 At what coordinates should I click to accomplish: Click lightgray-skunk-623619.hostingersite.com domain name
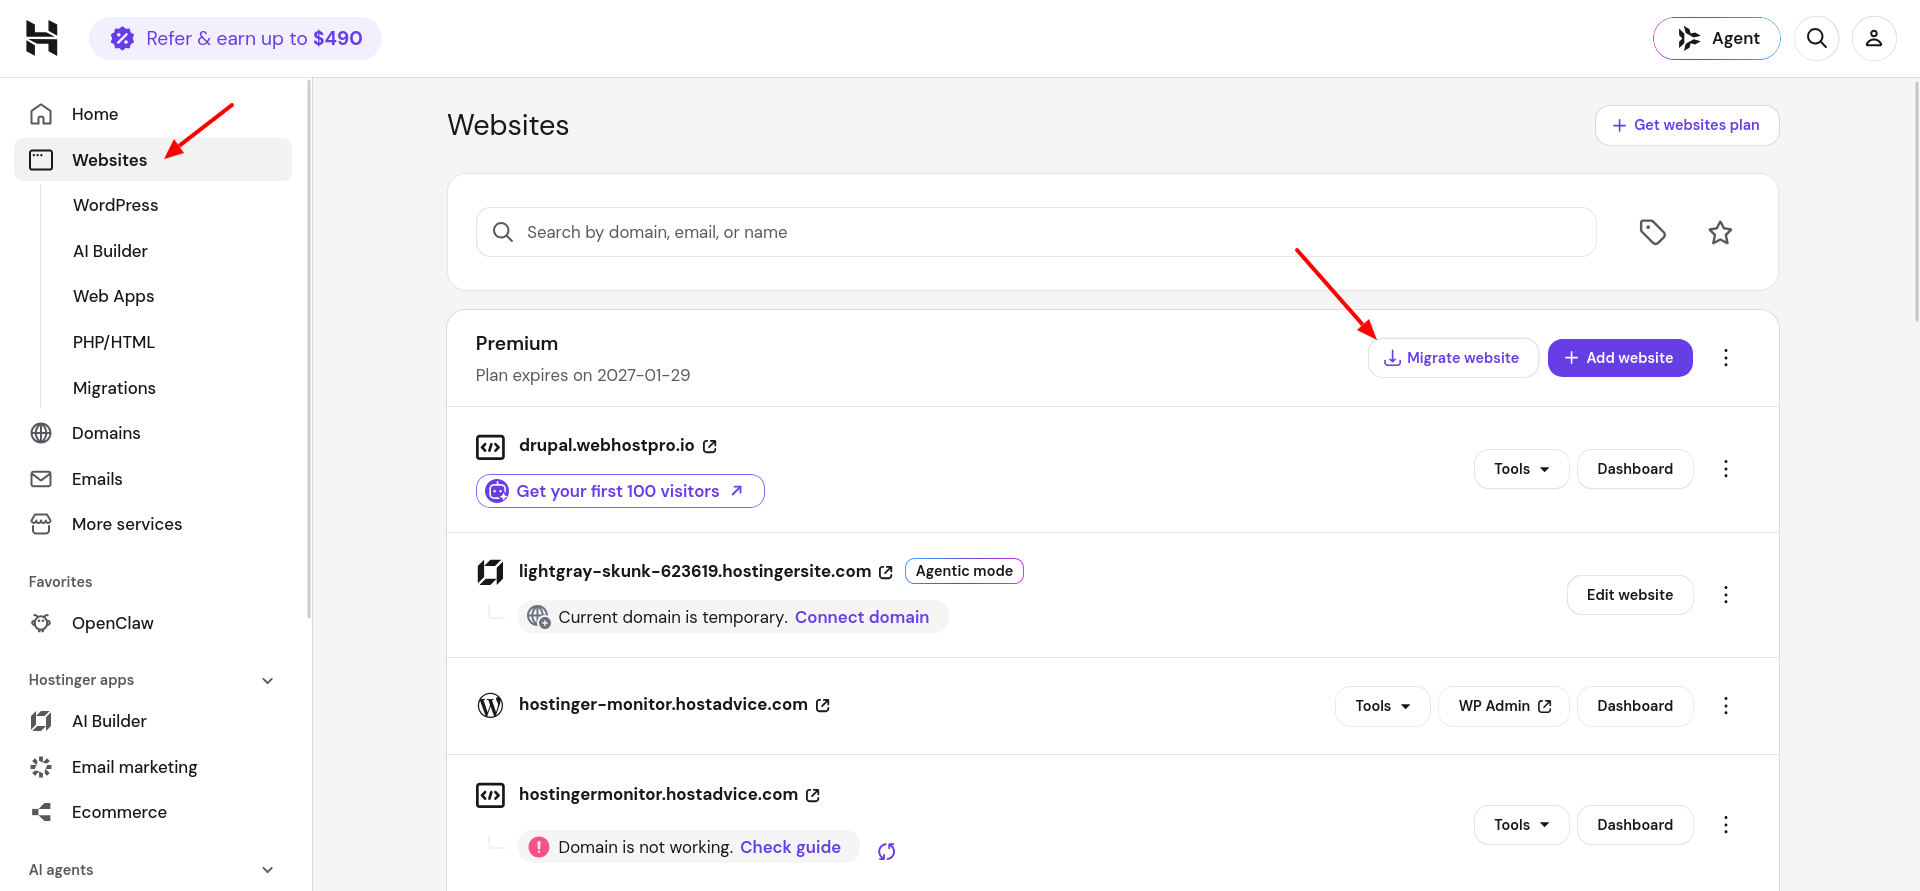coord(695,571)
